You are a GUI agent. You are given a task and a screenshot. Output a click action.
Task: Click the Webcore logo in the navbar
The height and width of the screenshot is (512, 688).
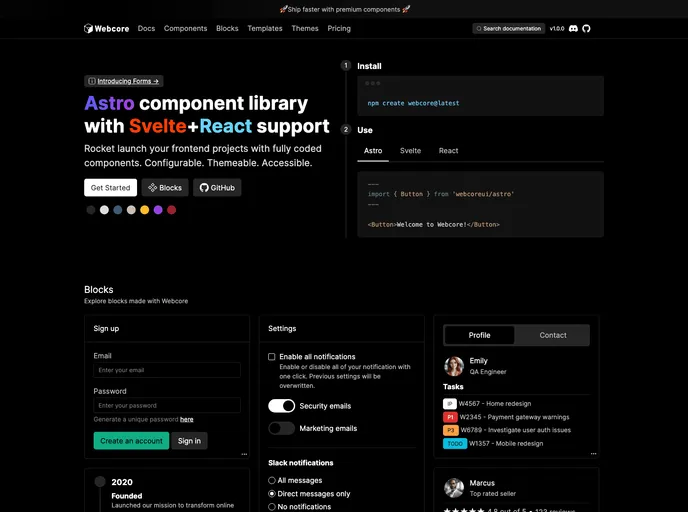click(107, 29)
